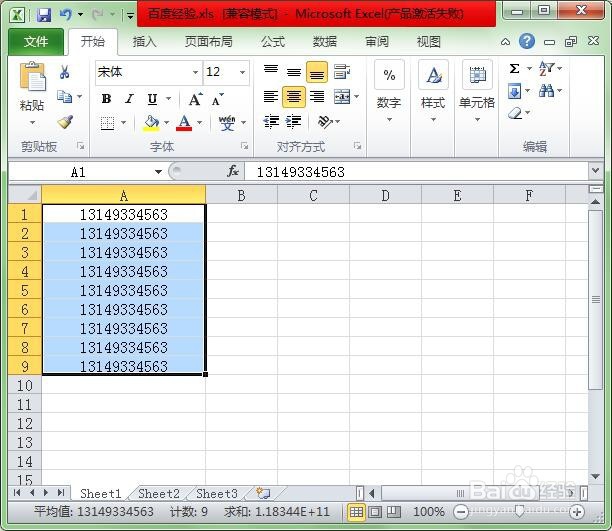The width and height of the screenshot is (612, 531).
Task: Increase indent in alignment group
Action: (x=294, y=122)
